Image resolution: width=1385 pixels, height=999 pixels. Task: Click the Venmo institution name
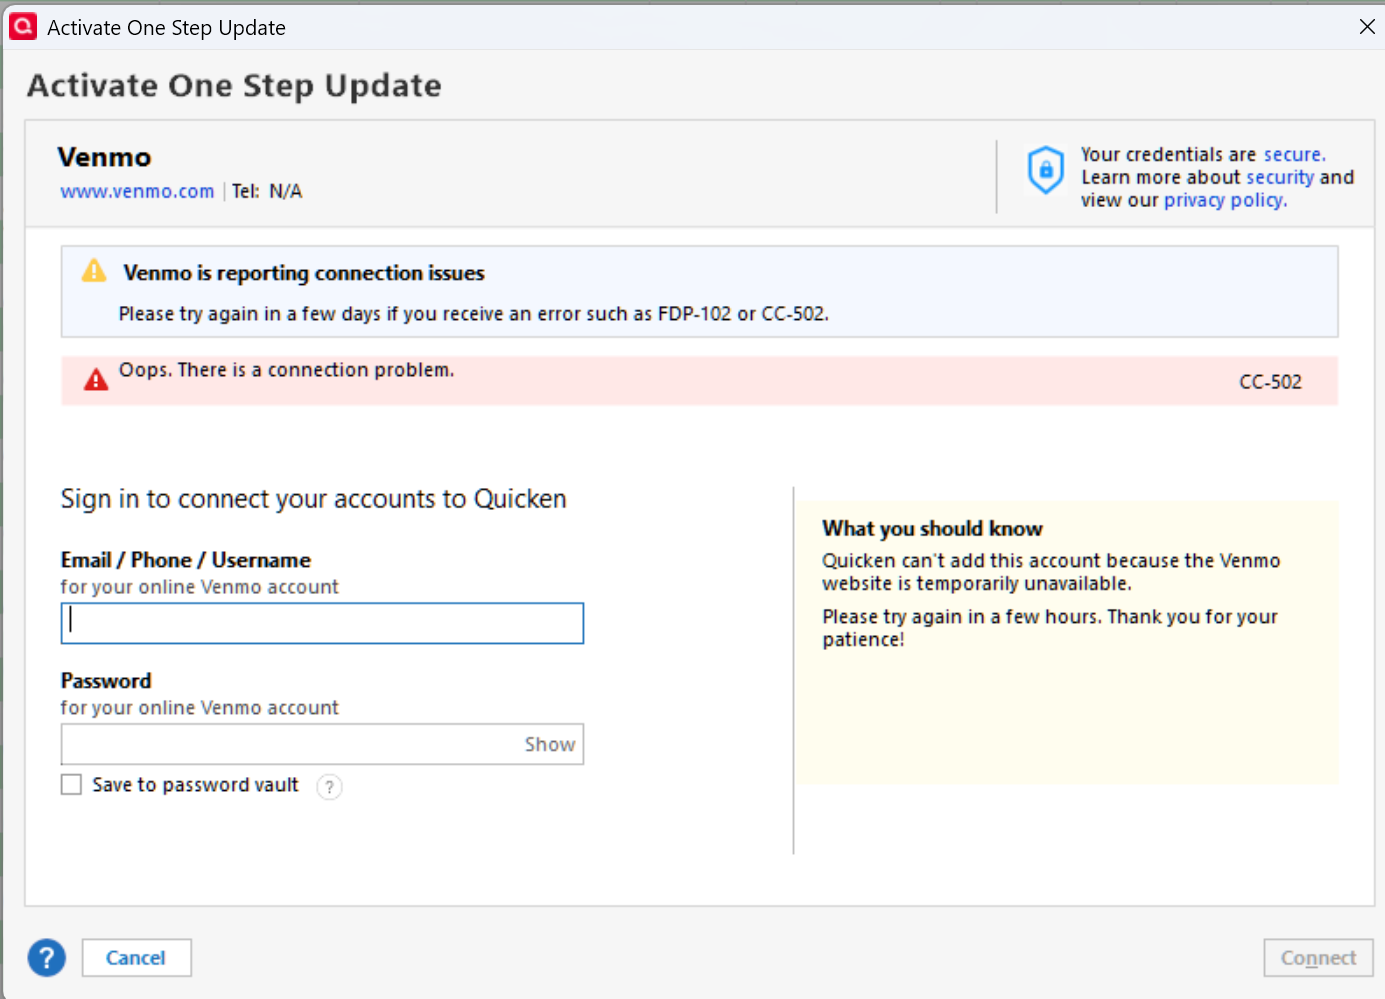pyautogui.click(x=104, y=157)
